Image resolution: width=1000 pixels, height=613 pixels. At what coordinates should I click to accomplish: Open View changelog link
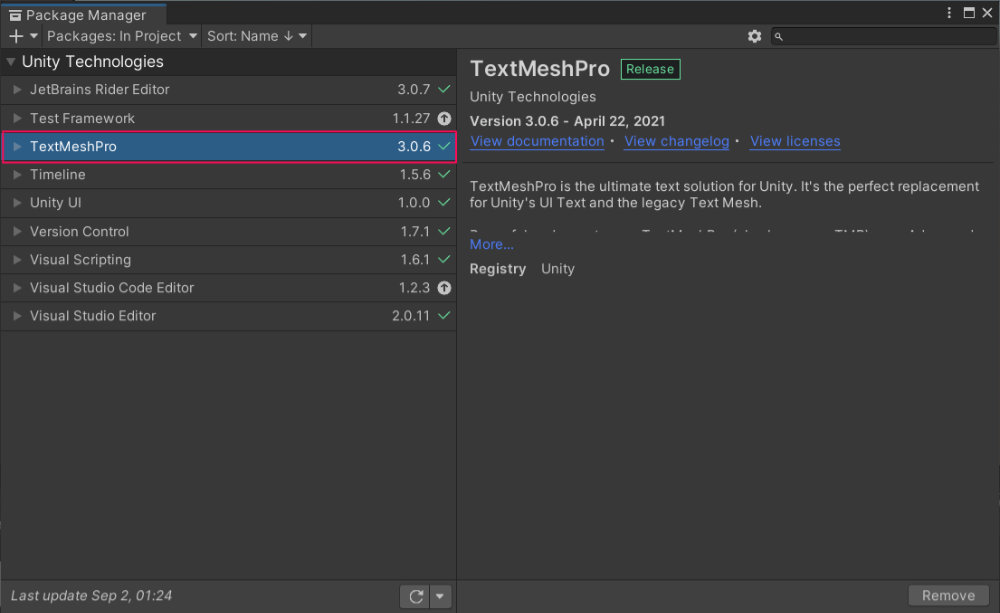click(x=677, y=142)
